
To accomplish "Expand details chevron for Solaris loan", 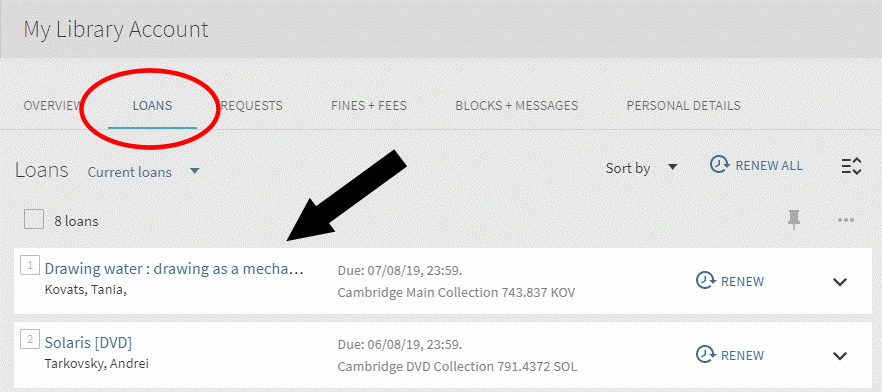I will pos(840,355).
